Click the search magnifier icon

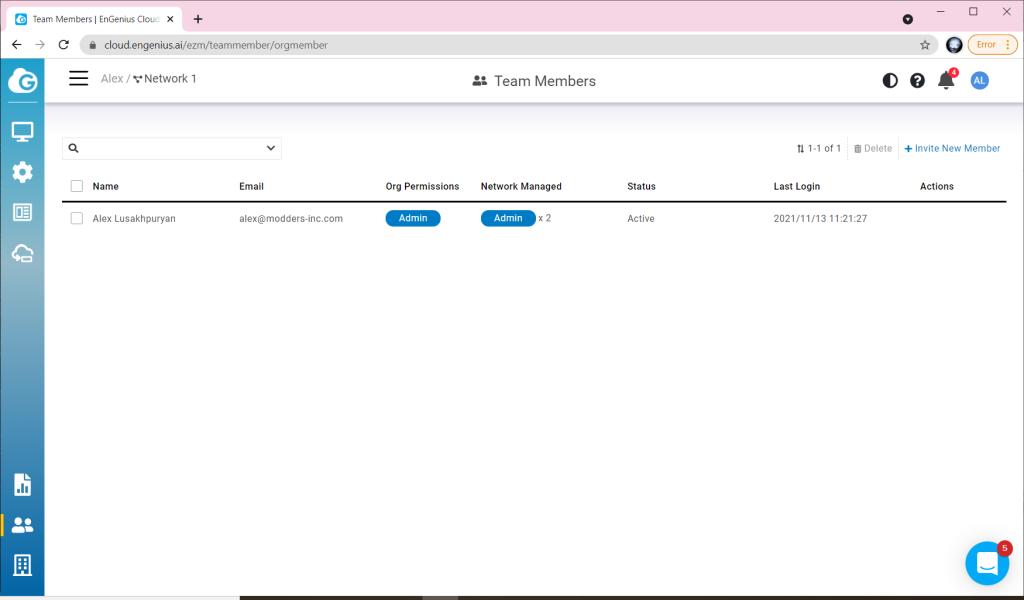pyautogui.click(x=74, y=148)
